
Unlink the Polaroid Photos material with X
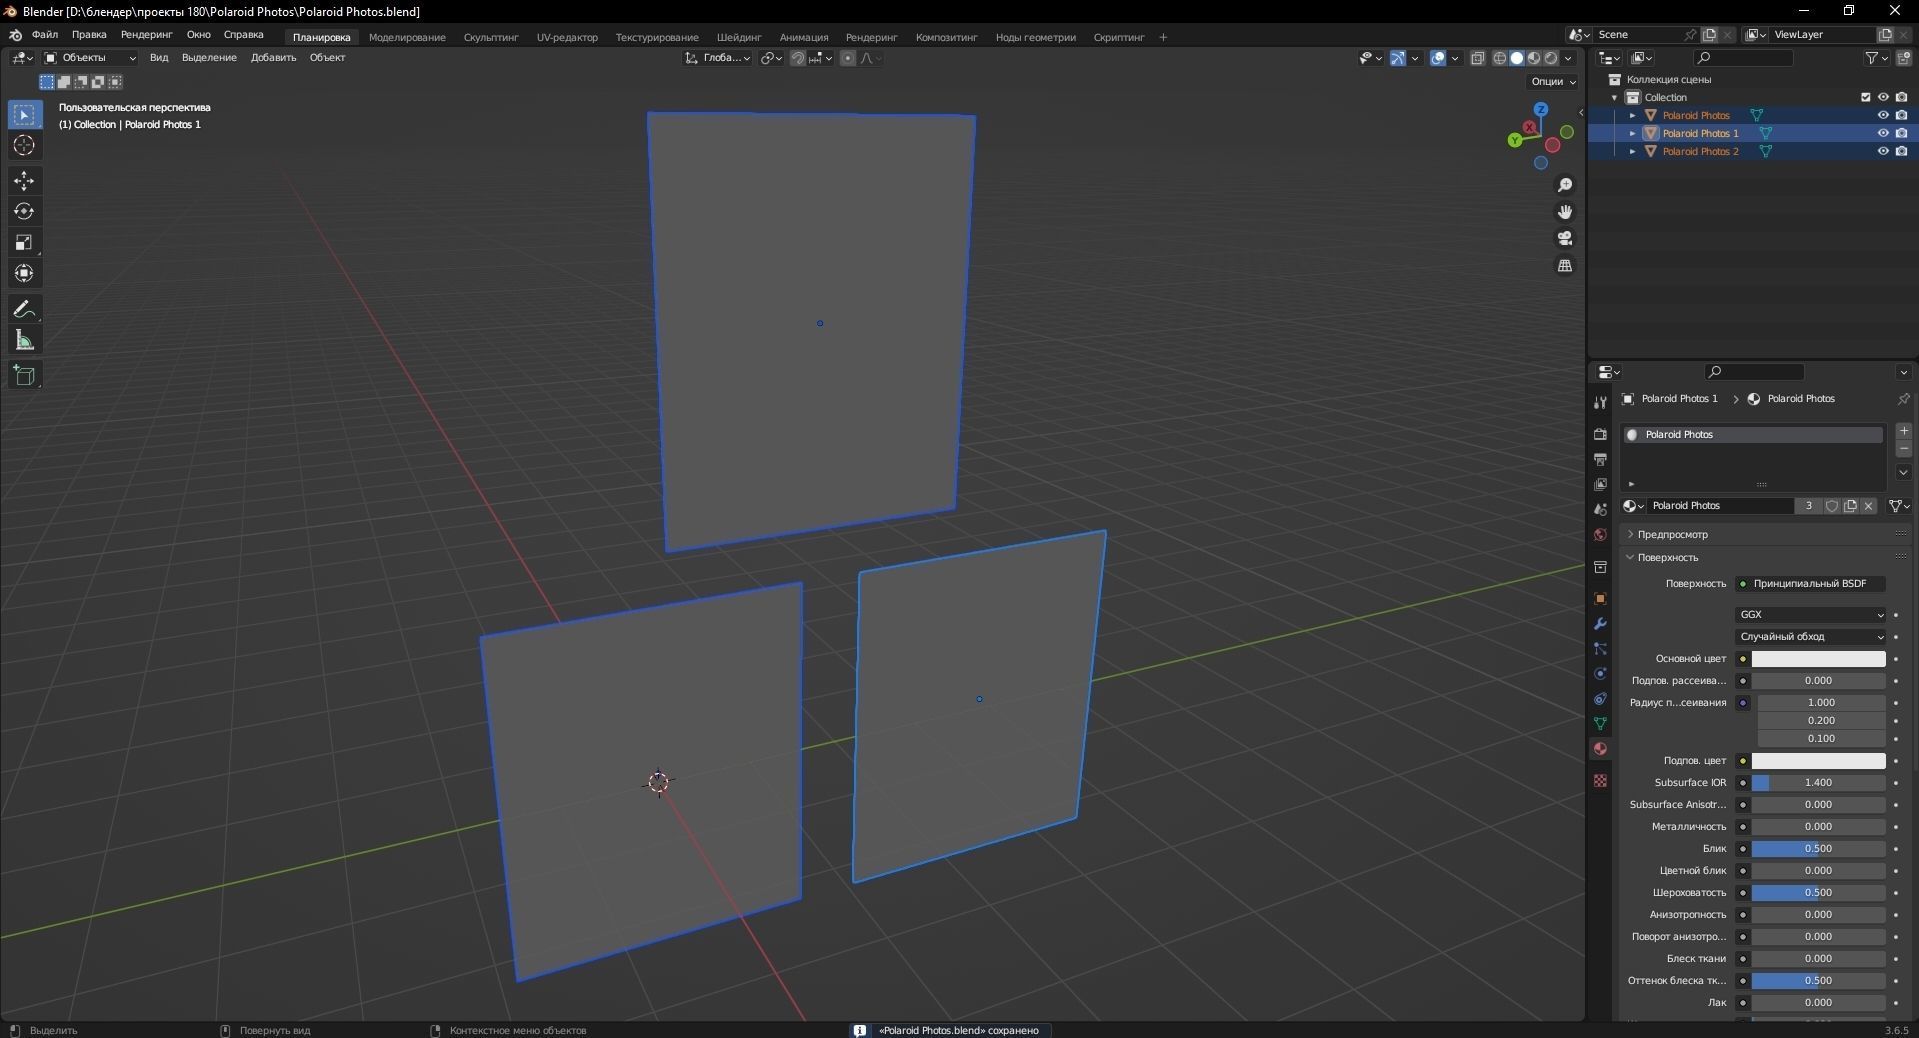[x=1868, y=506]
